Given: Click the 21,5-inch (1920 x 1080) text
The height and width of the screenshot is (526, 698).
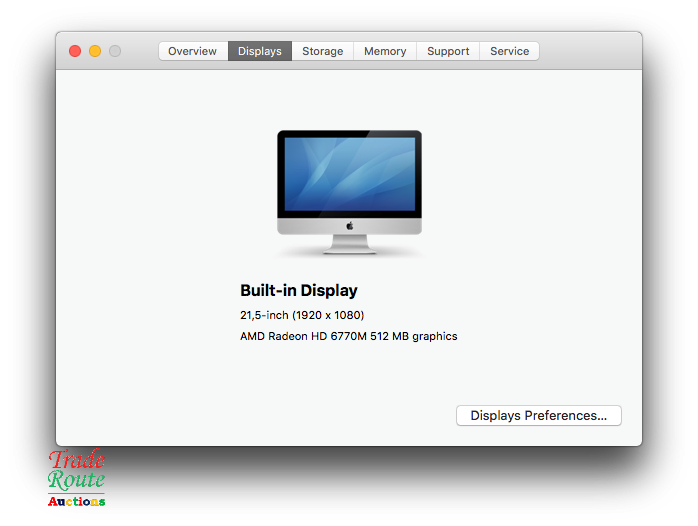Looking at the screenshot, I should 302,315.
